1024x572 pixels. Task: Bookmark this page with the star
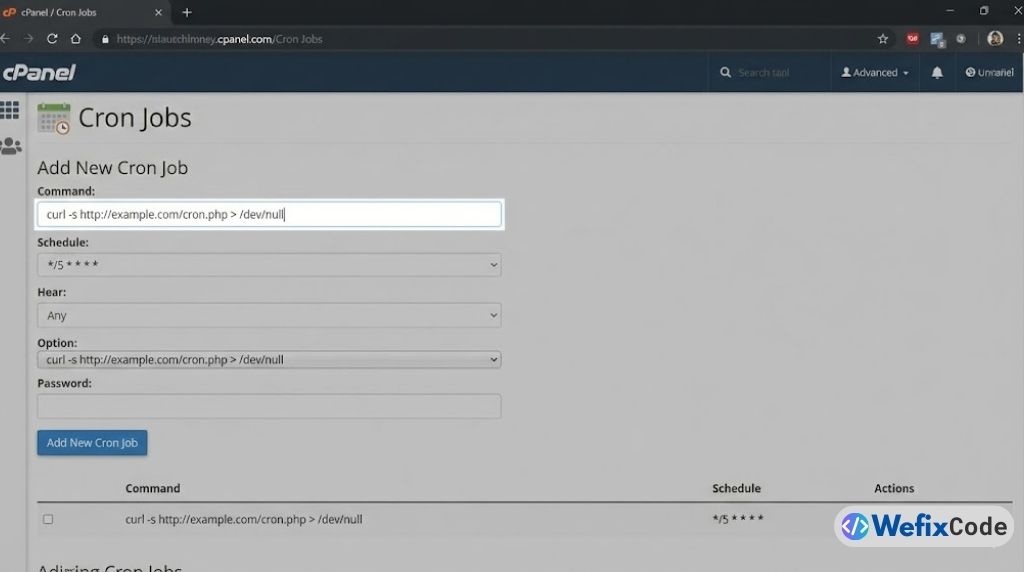(883, 39)
